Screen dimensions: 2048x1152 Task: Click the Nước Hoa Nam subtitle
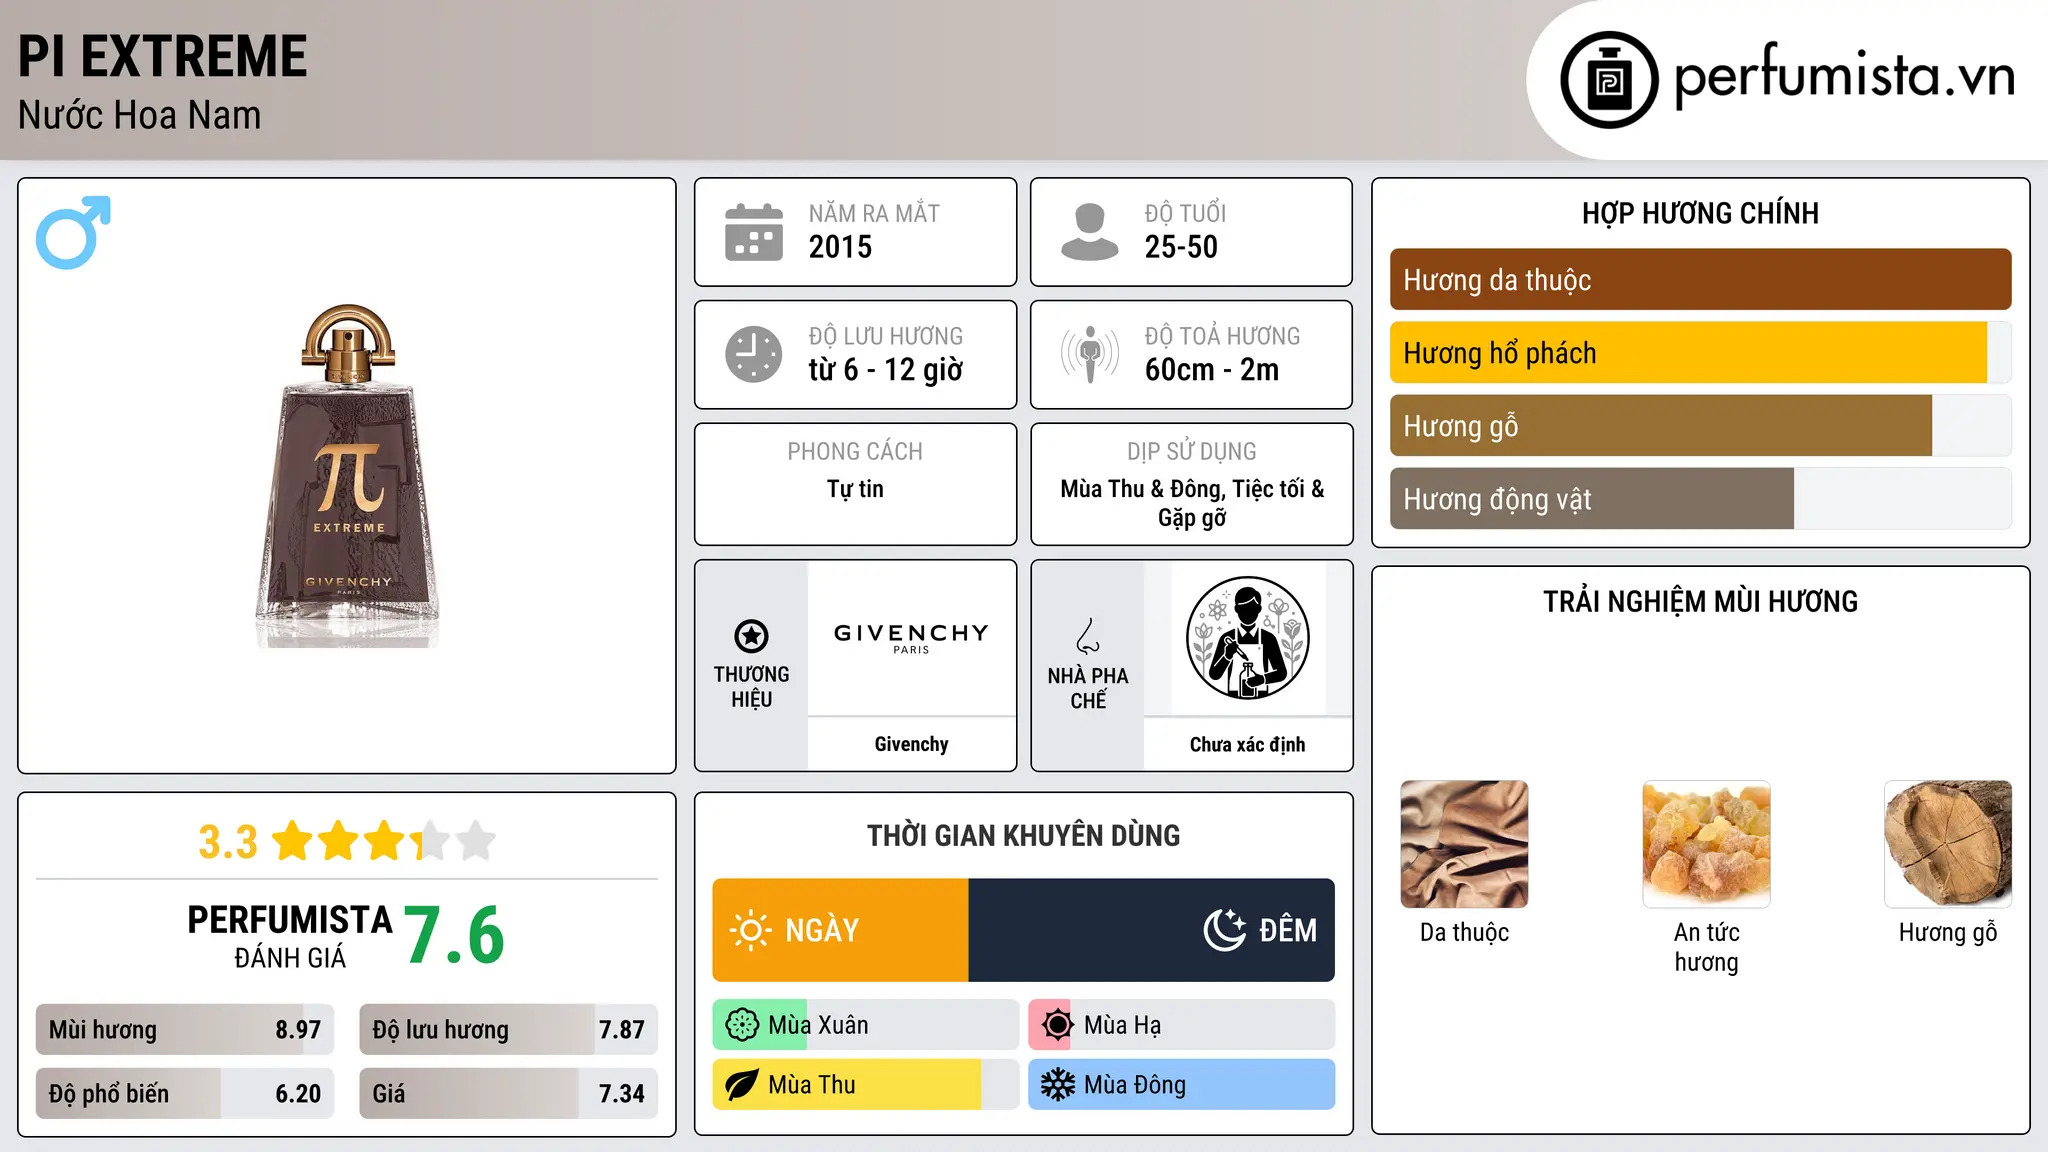point(139,115)
